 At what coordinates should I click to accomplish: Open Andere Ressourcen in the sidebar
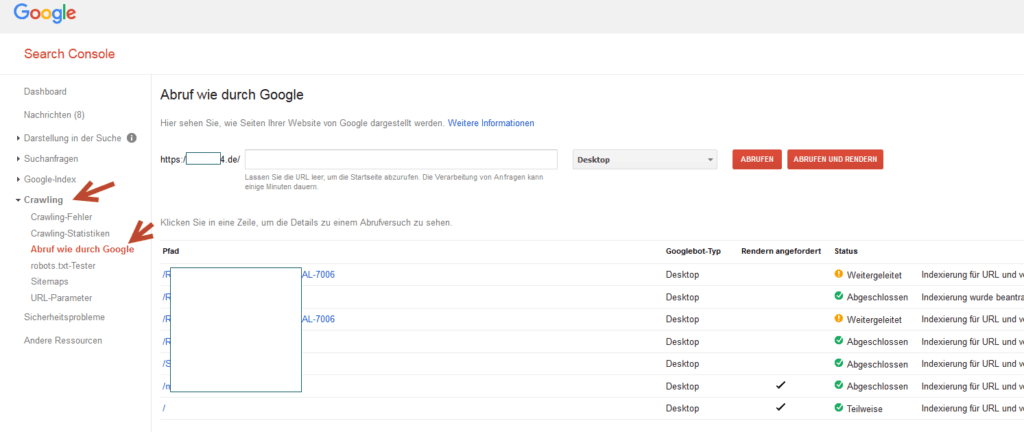63,341
